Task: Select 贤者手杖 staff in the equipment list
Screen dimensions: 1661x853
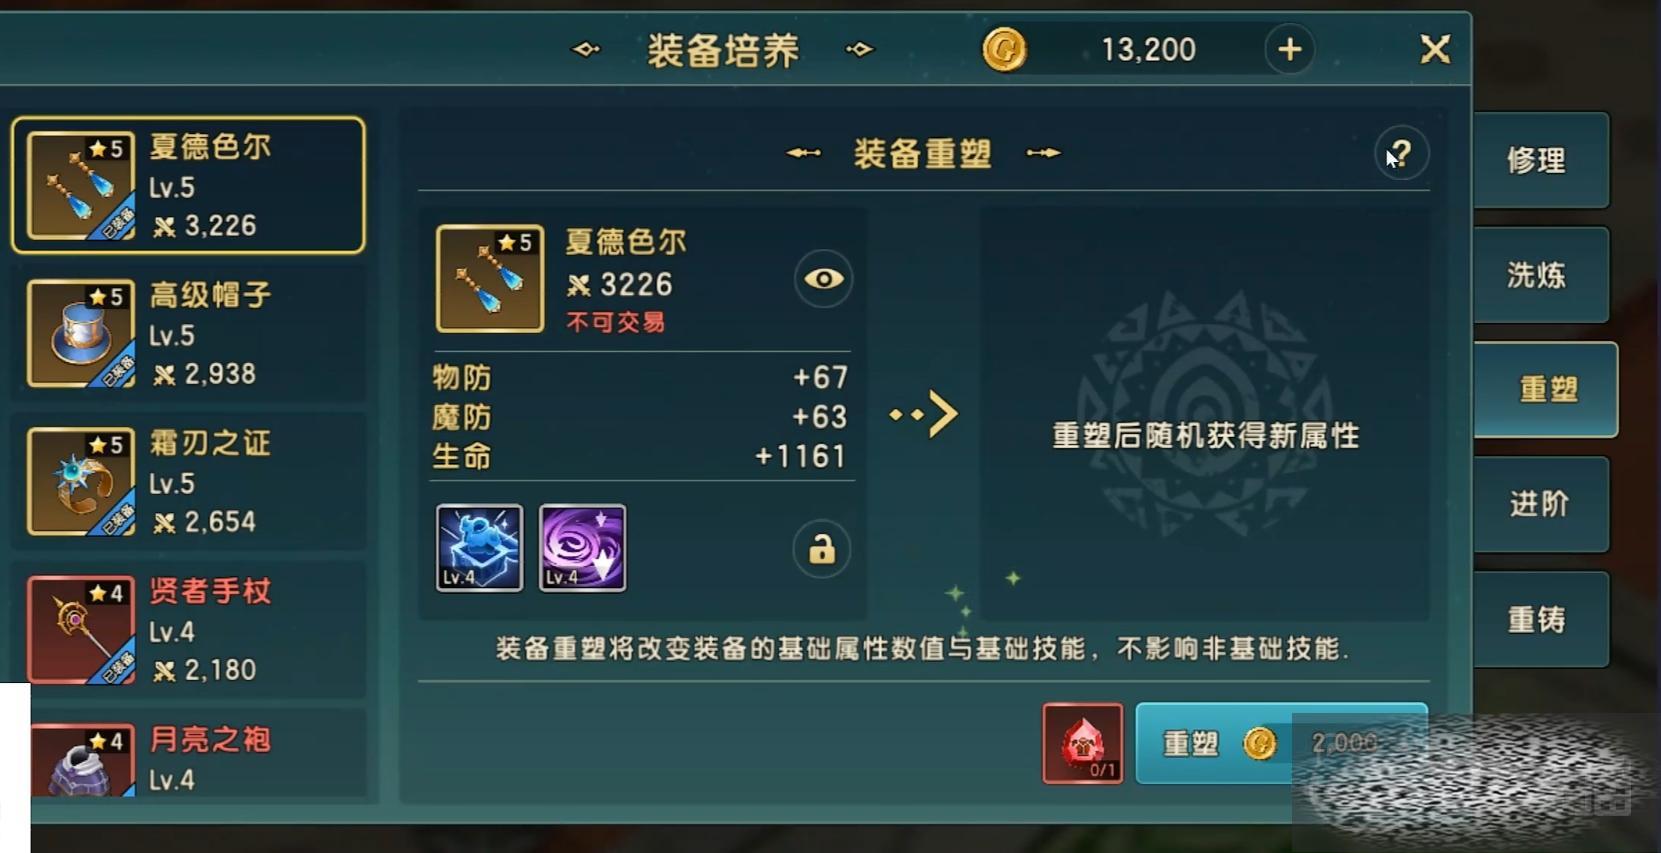Action: [x=188, y=630]
